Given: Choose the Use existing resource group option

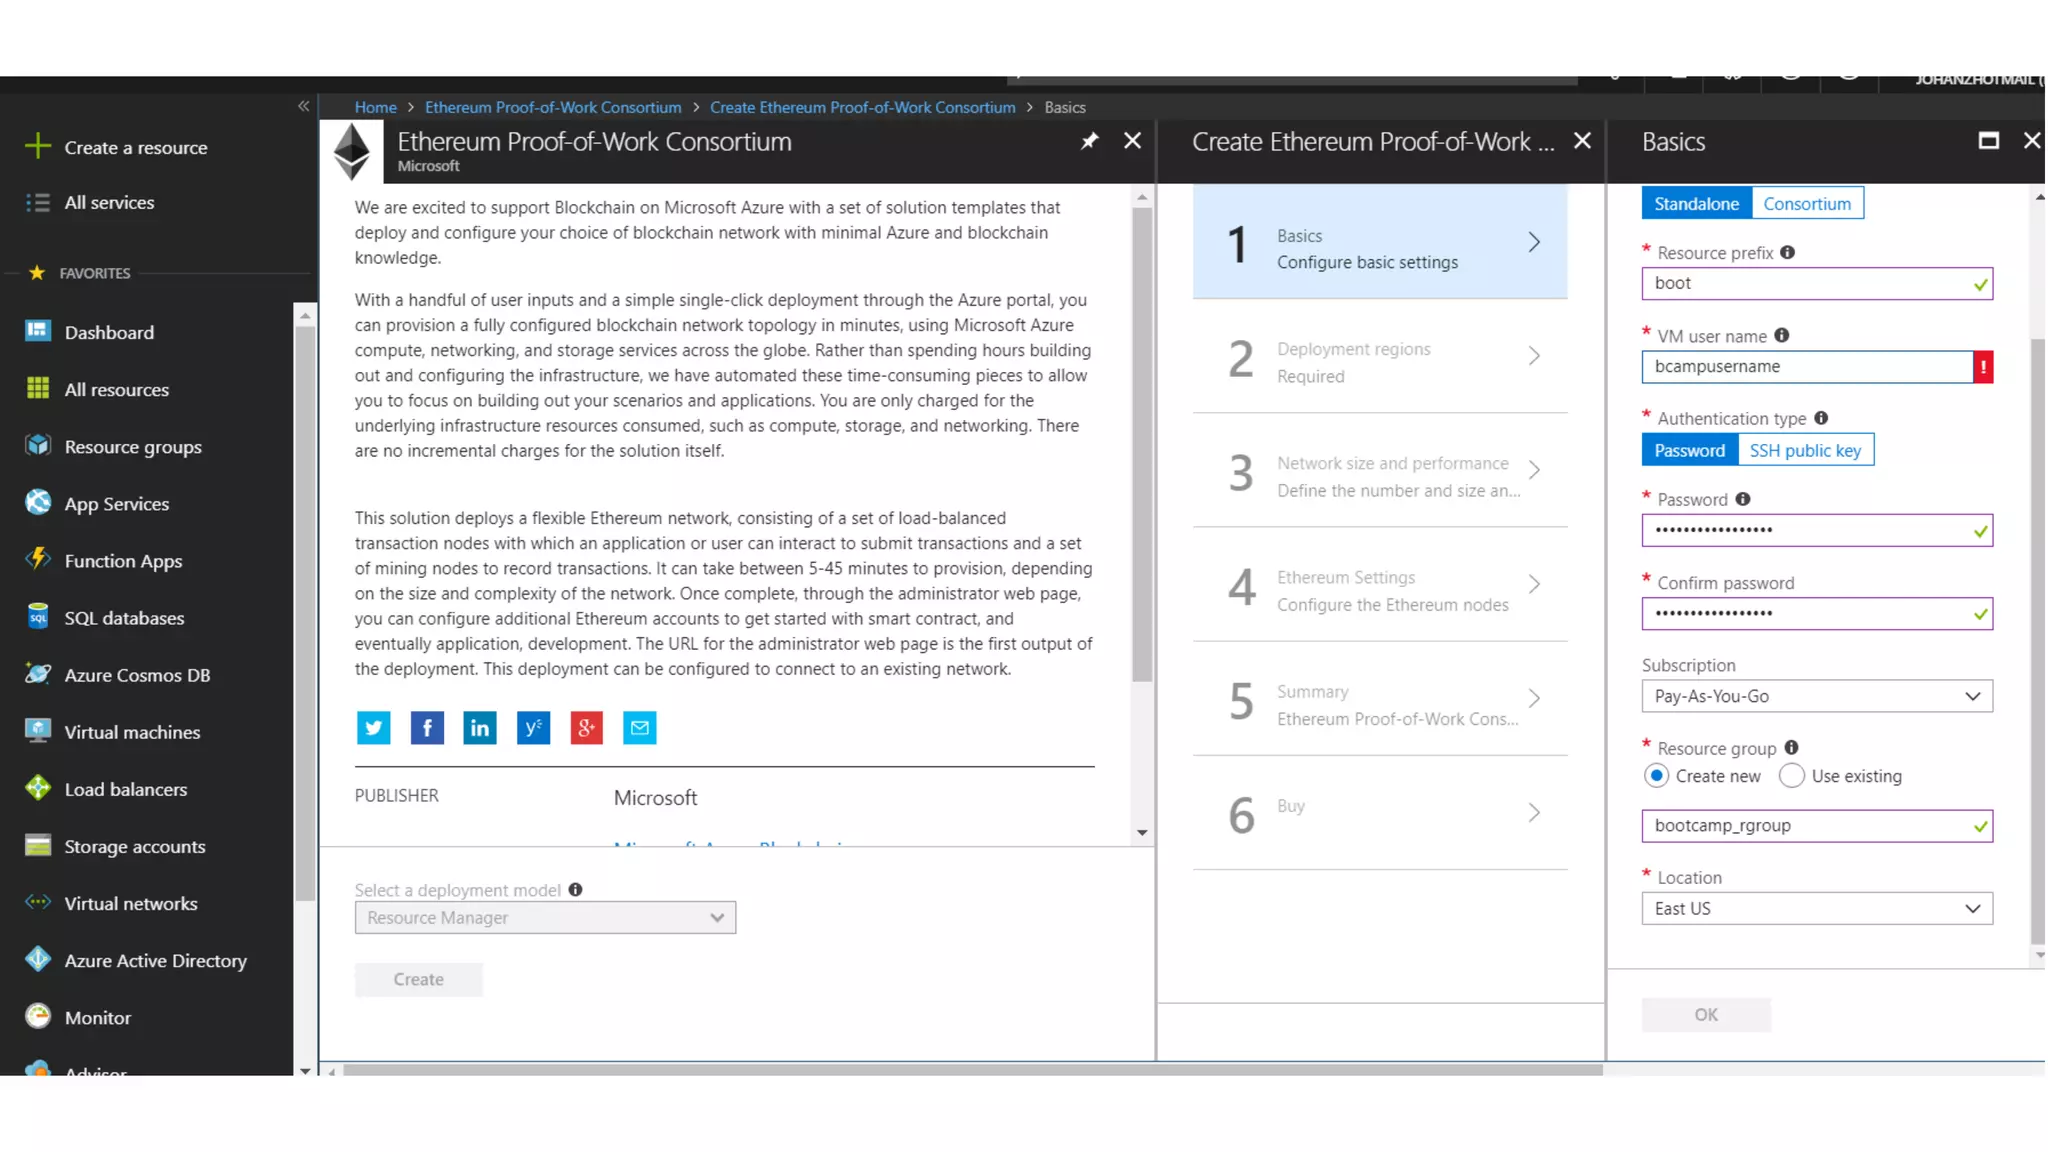Looking at the screenshot, I should click(1792, 776).
